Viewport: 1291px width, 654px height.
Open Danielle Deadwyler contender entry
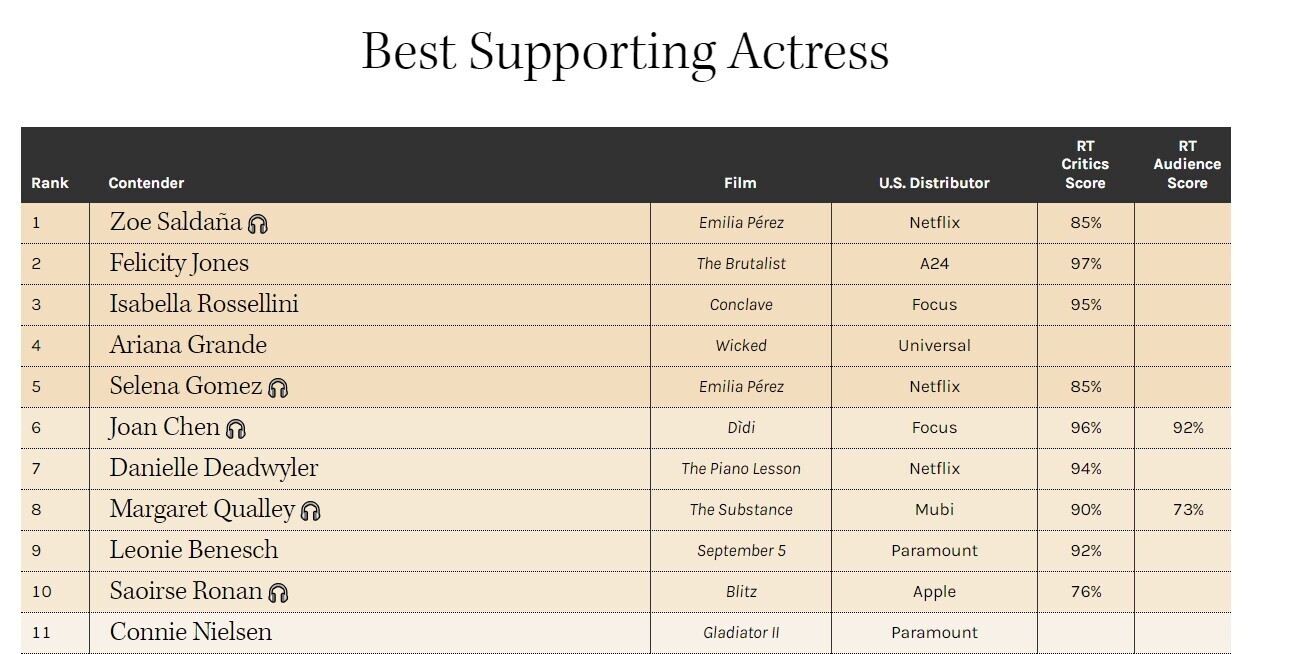pyautogui.click(x=214, y=468)
